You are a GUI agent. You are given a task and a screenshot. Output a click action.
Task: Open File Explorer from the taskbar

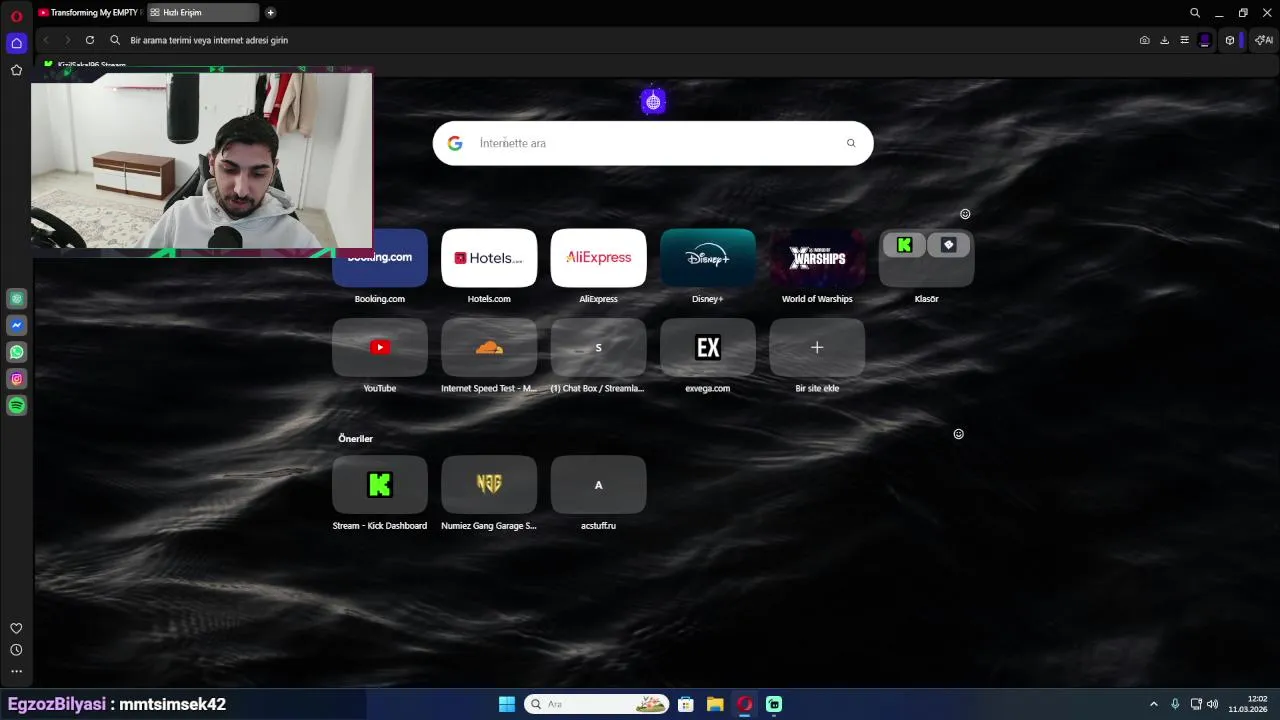click(x=715, y=704)
